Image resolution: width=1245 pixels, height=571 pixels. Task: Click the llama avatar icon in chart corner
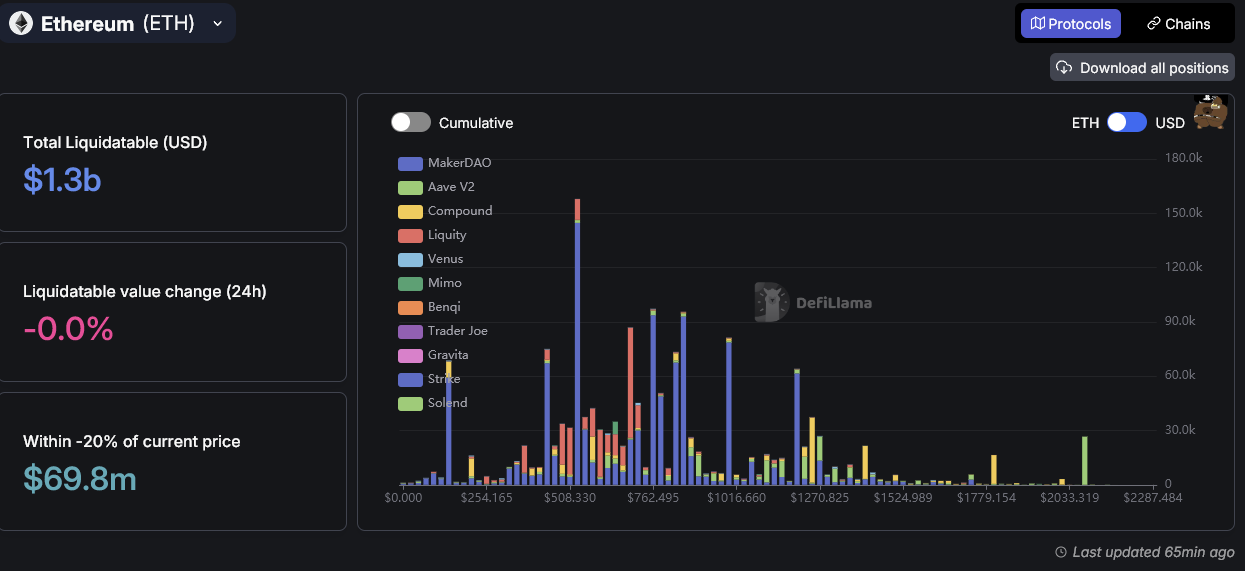tap(1211, 112)
